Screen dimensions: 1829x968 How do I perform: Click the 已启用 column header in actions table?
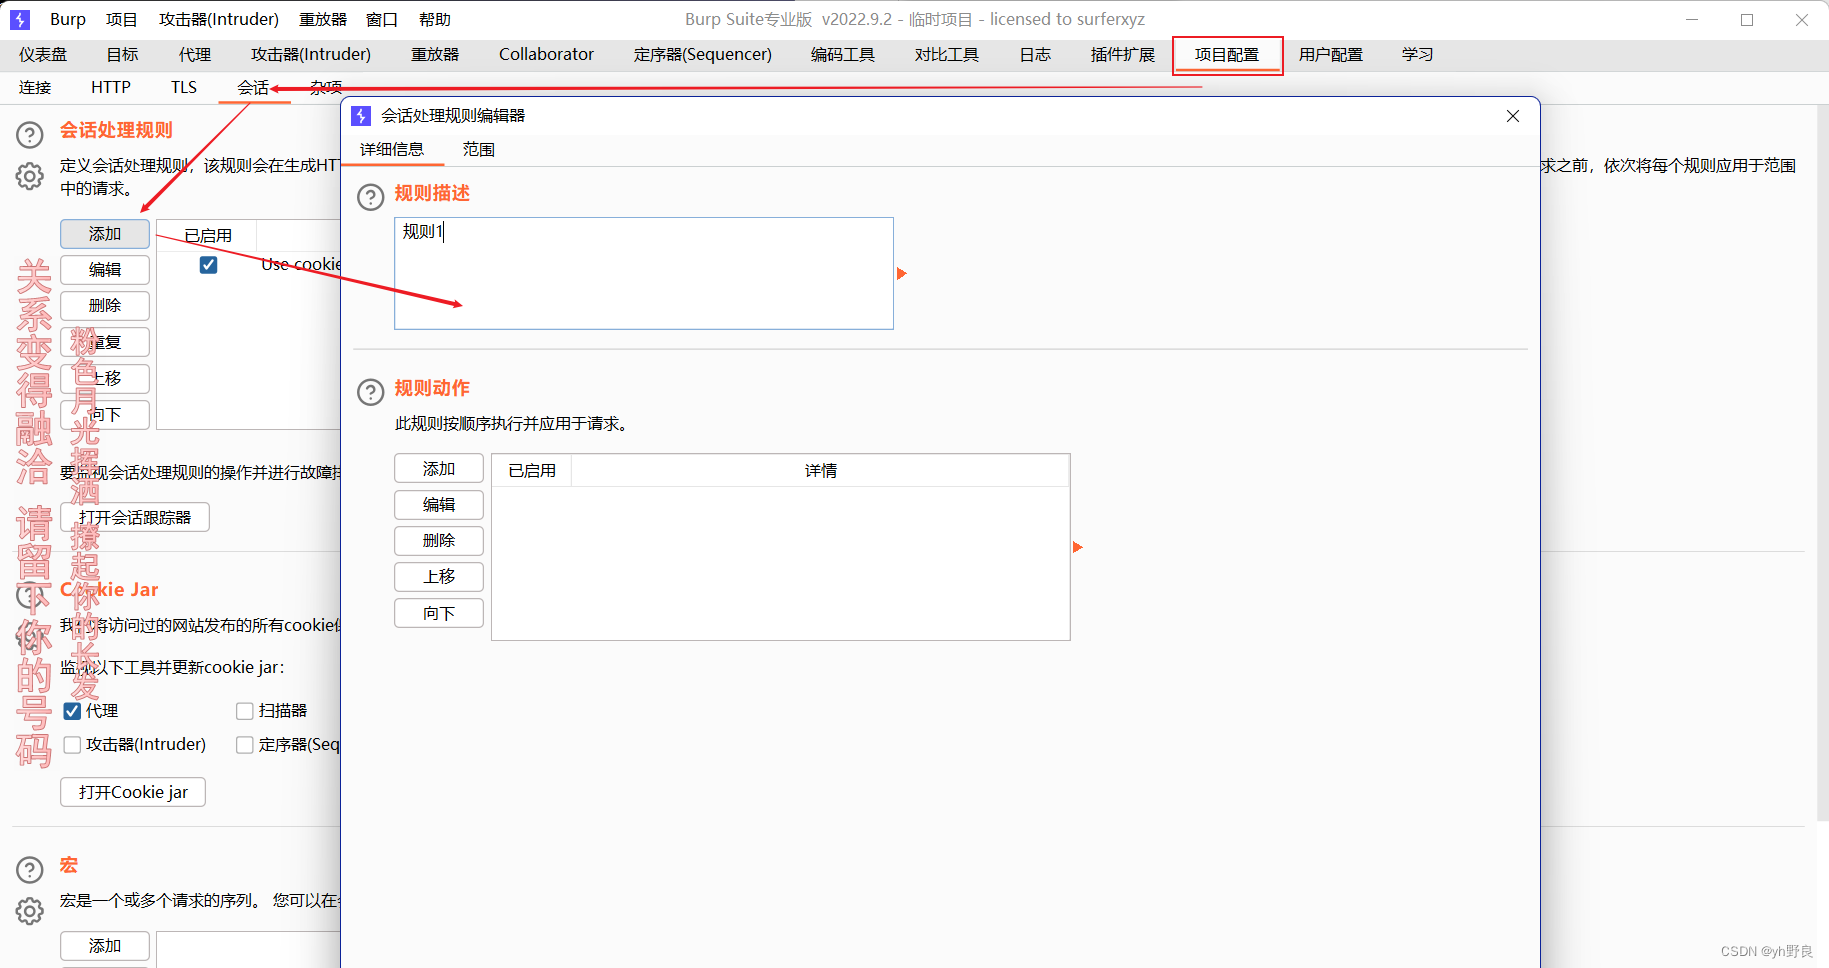click(x=532, y=471)
